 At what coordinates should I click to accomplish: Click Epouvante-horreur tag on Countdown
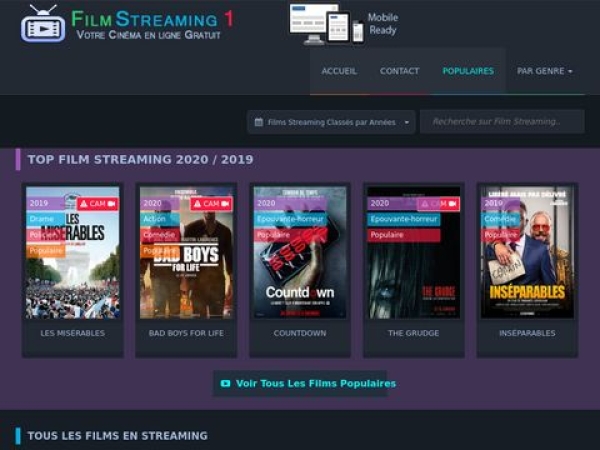pyautogui.click(x=290, y=219)
